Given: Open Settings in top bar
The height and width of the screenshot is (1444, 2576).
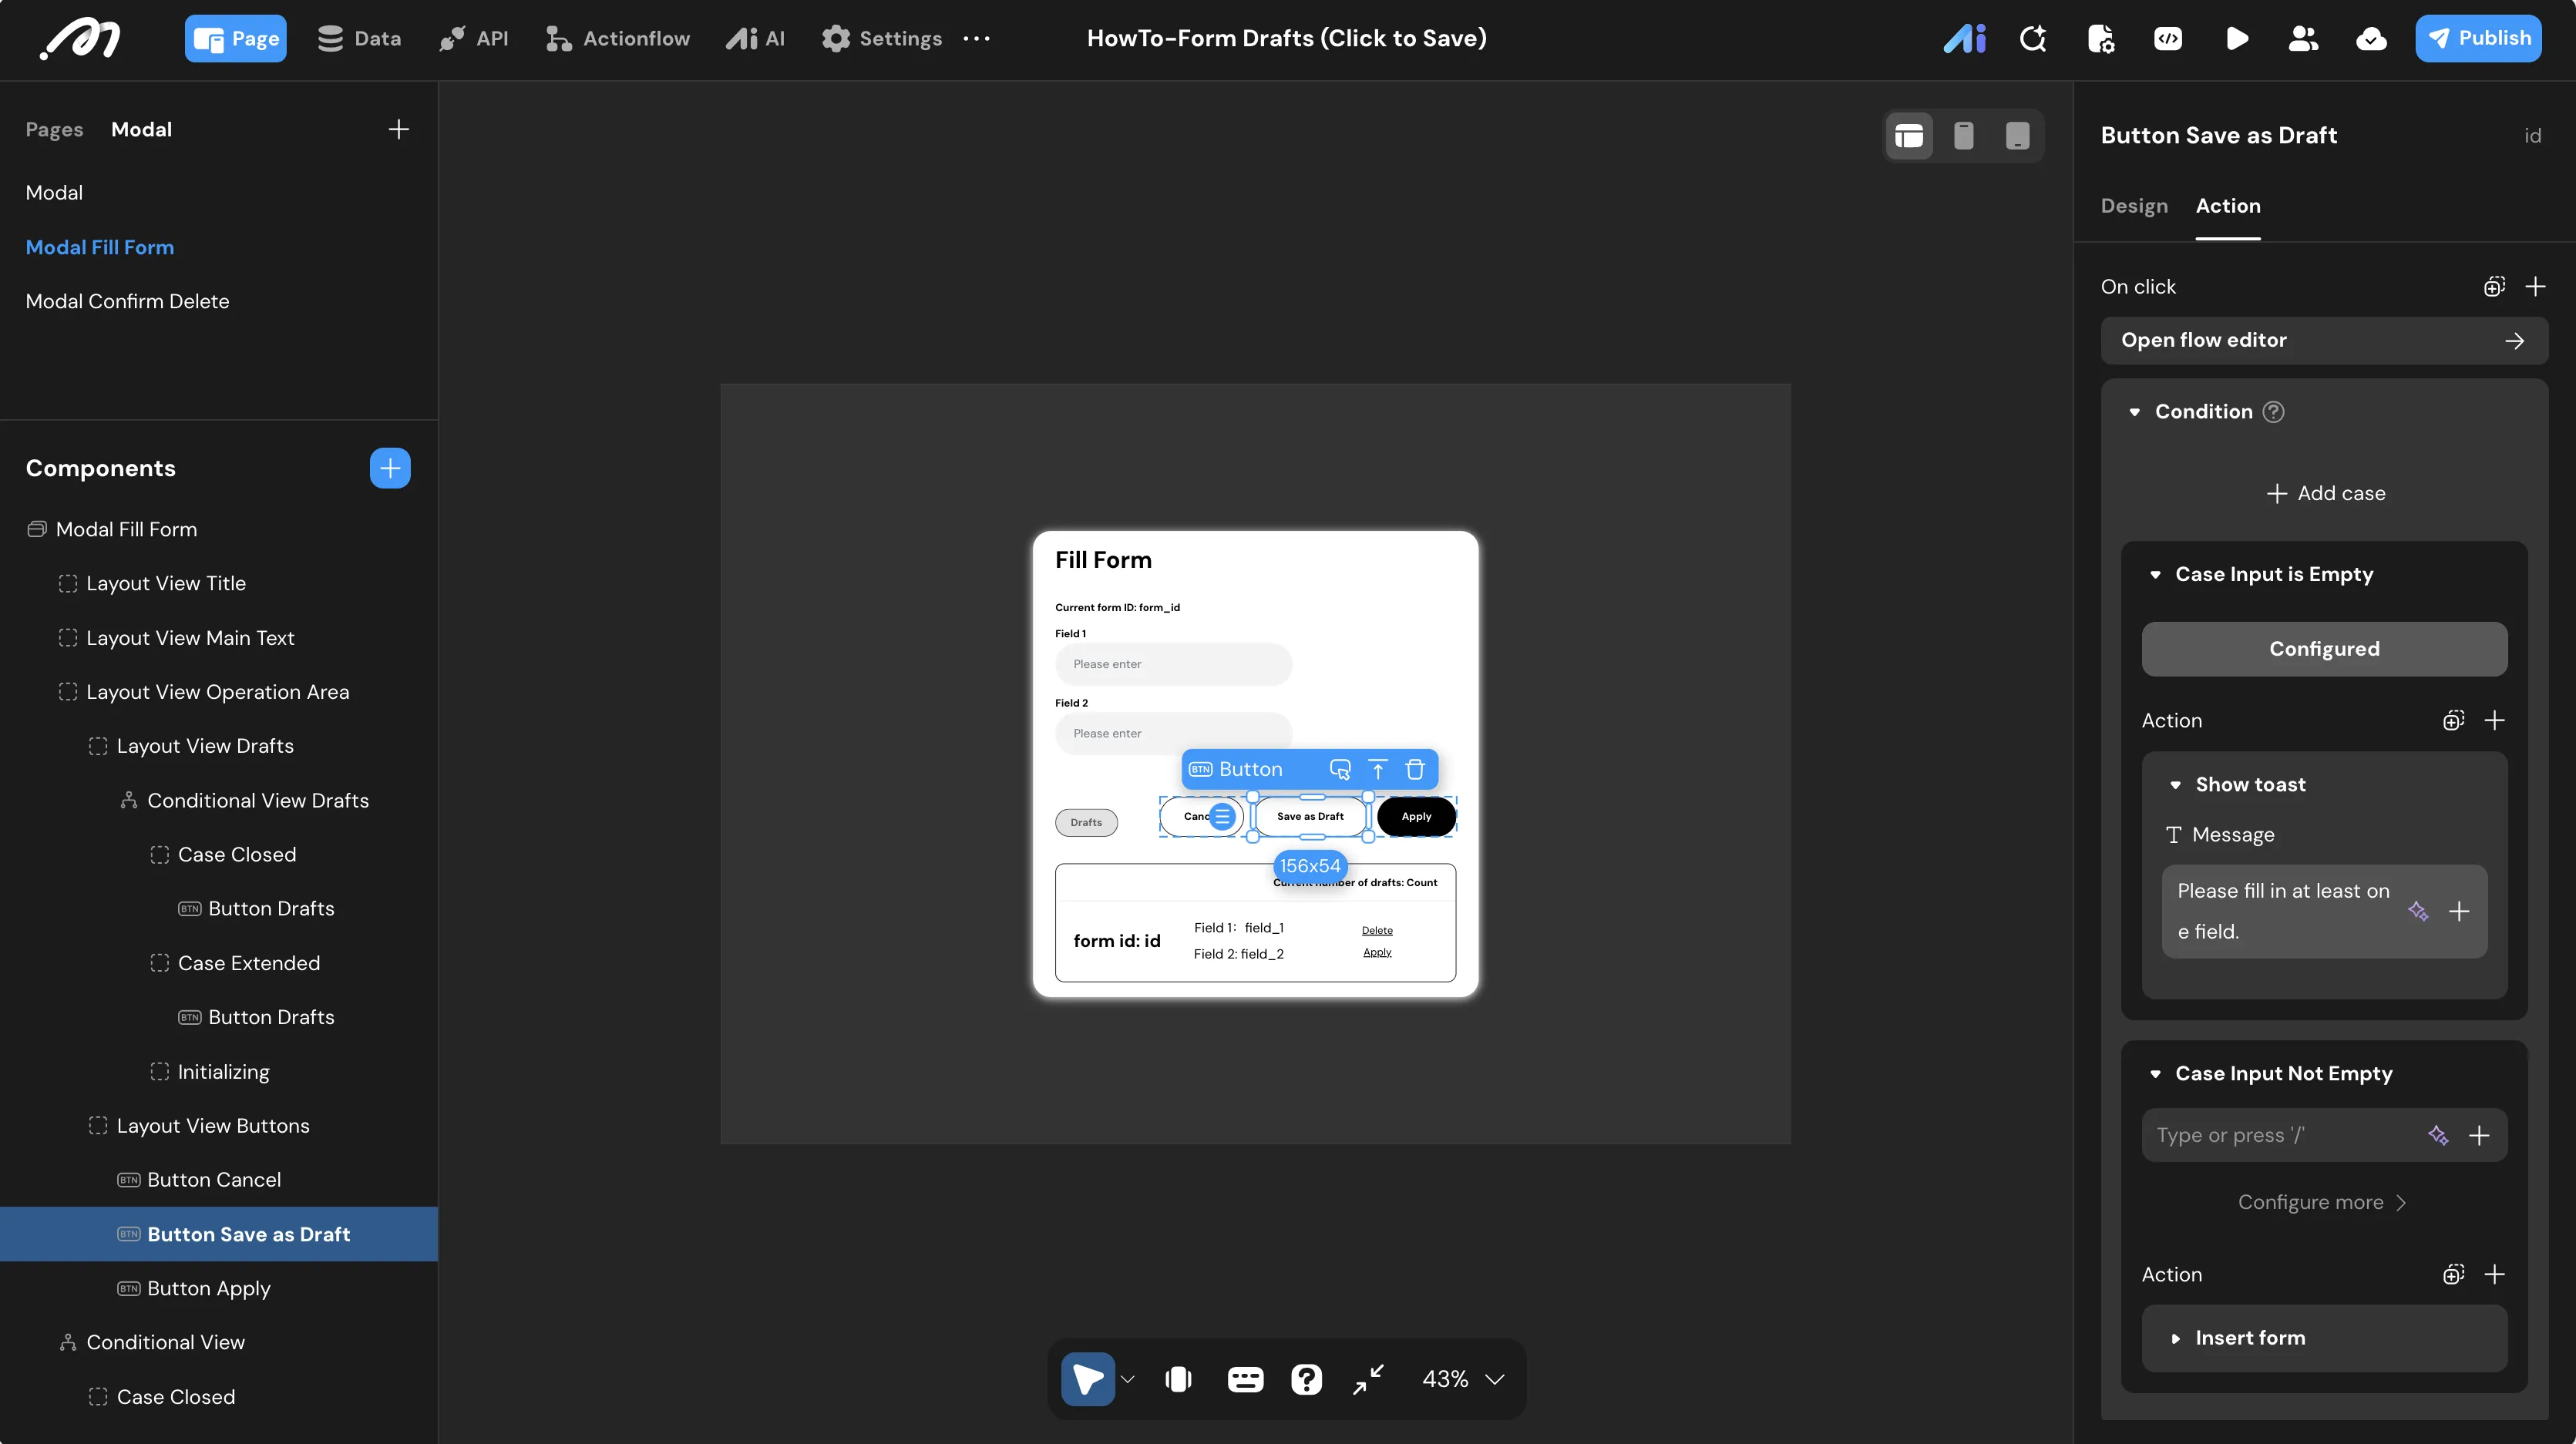Looking at the screenshot, I should pos(881,39).
